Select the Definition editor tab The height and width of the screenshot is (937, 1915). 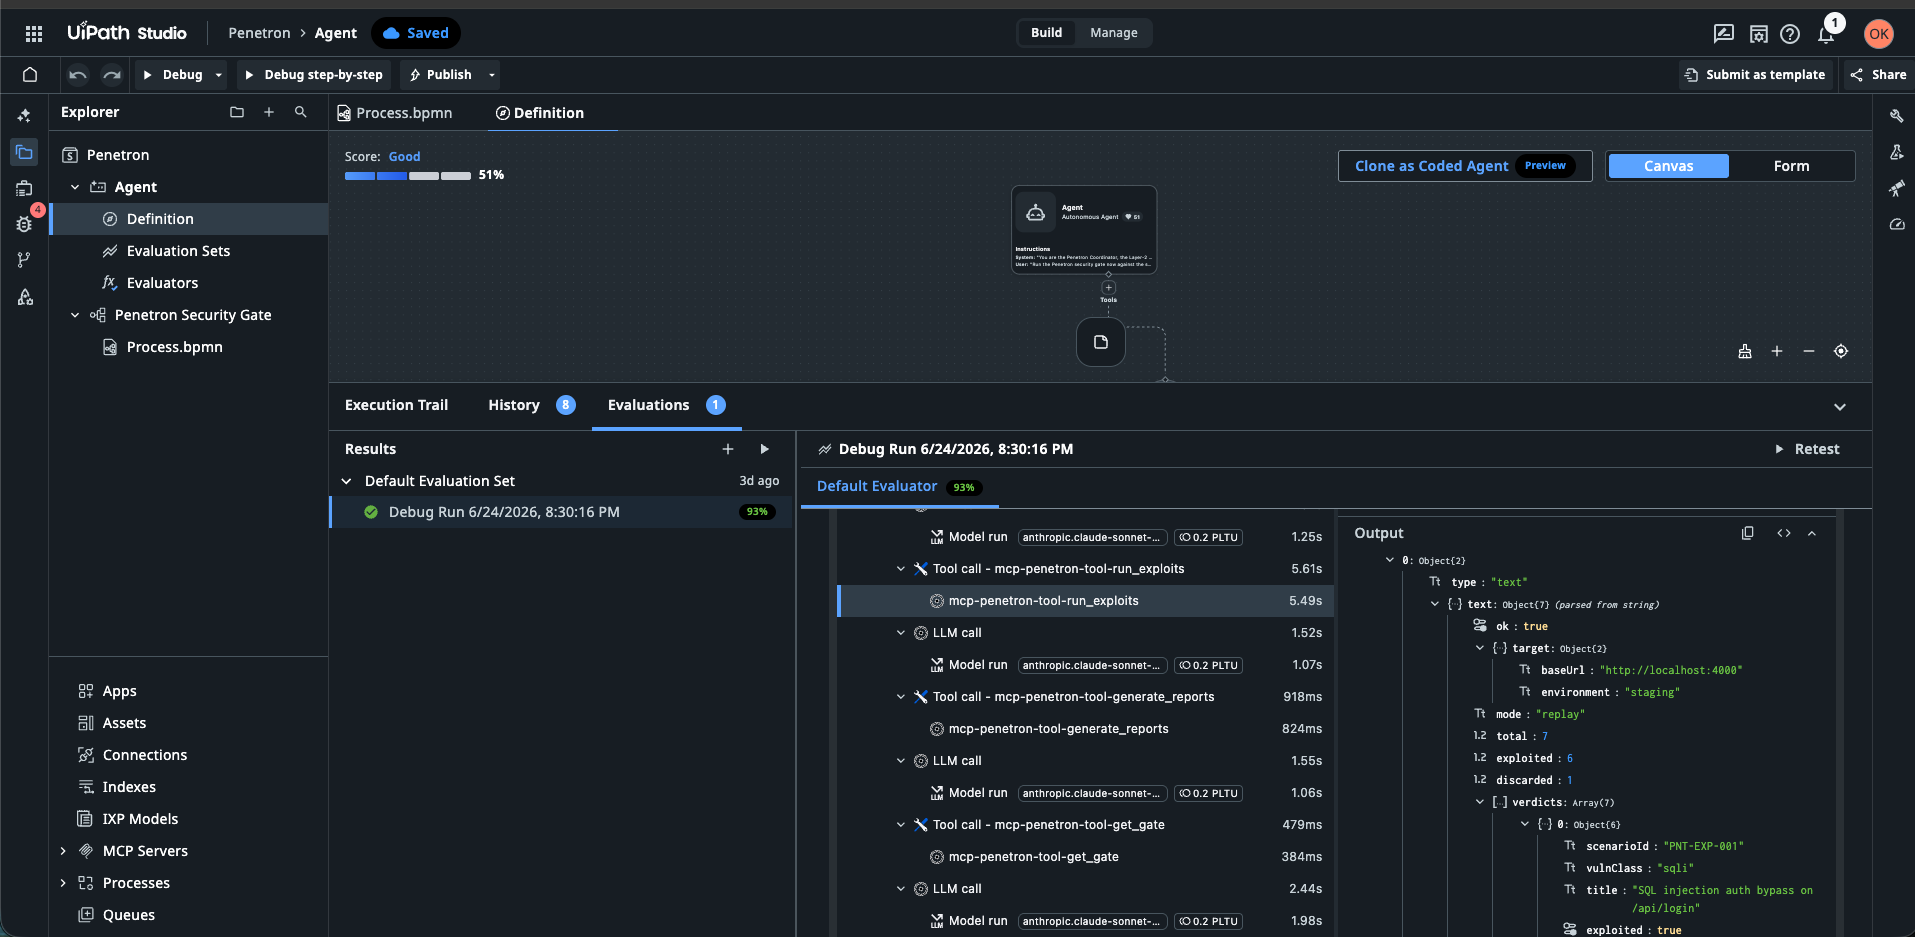[540, 113]
